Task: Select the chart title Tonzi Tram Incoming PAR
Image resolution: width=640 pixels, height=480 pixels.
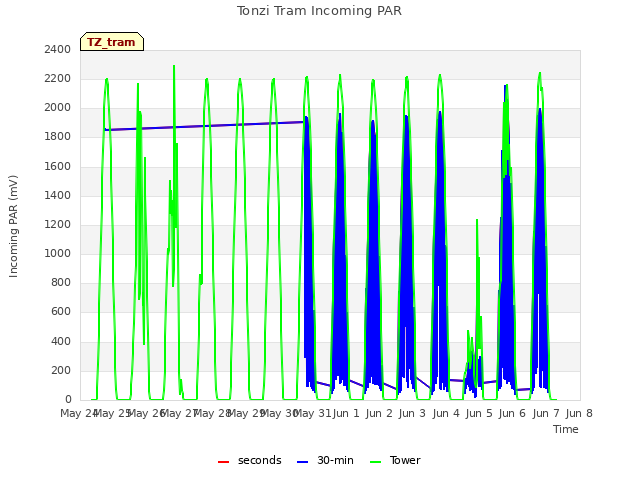Action: (319, 11)
